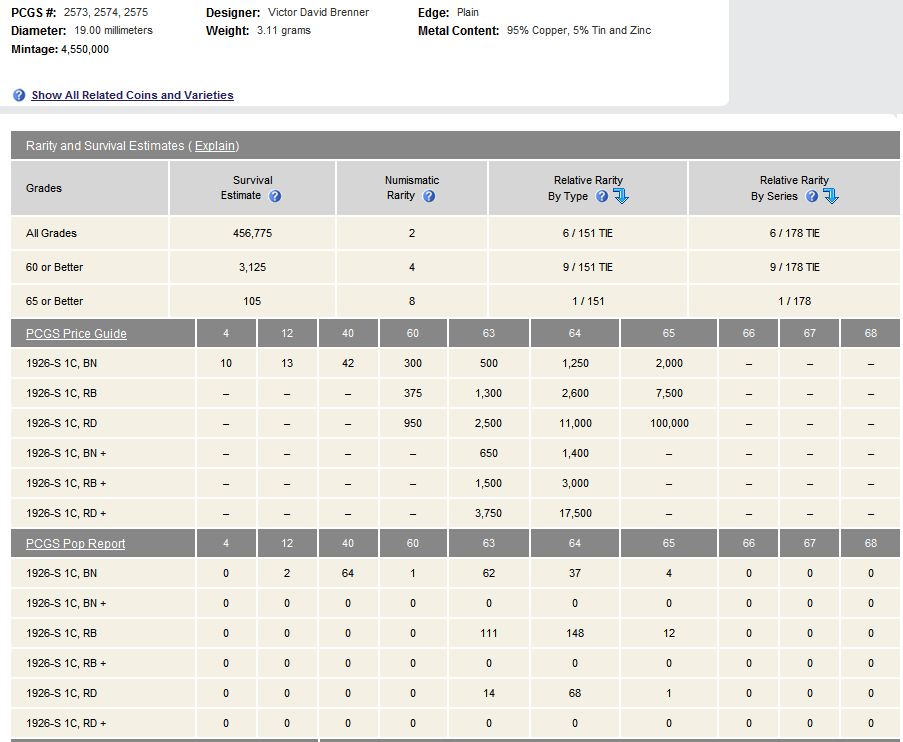The width and height of the screenshot is (903, 742).
Task: Click the 100,000 price for RD grade 65
Action: click(669, 423)
